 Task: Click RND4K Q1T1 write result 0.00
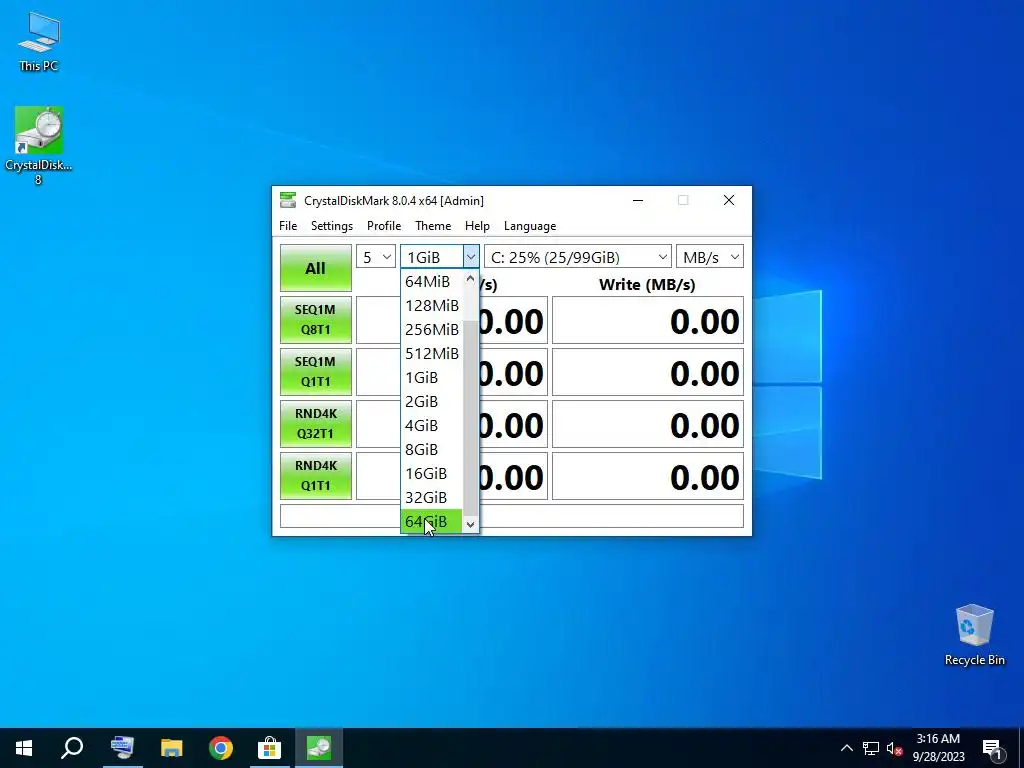point(648,476)
